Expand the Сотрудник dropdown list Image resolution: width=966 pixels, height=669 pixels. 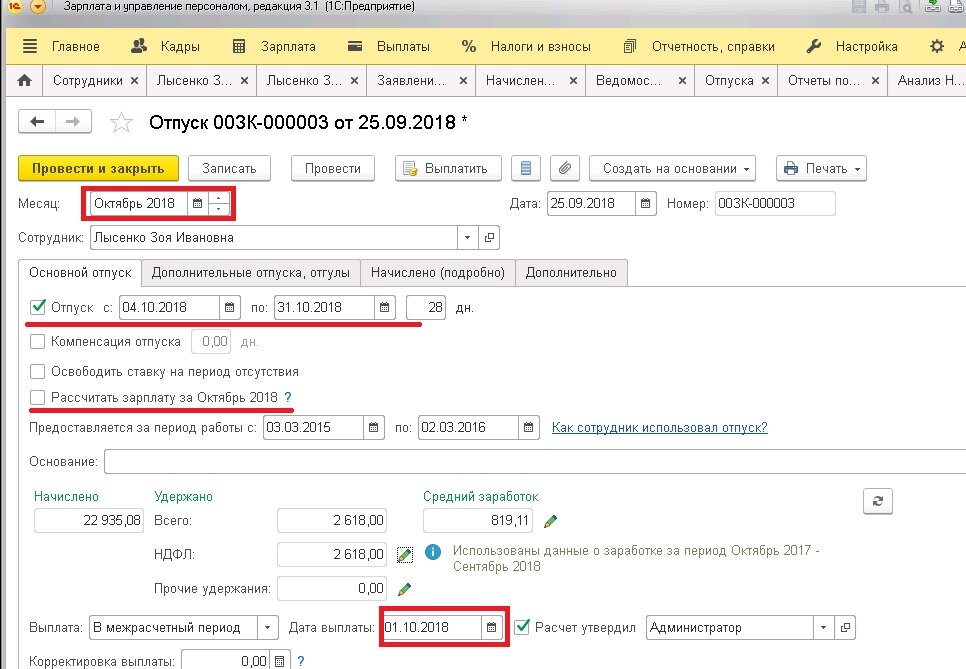click(x=468, y=238)
